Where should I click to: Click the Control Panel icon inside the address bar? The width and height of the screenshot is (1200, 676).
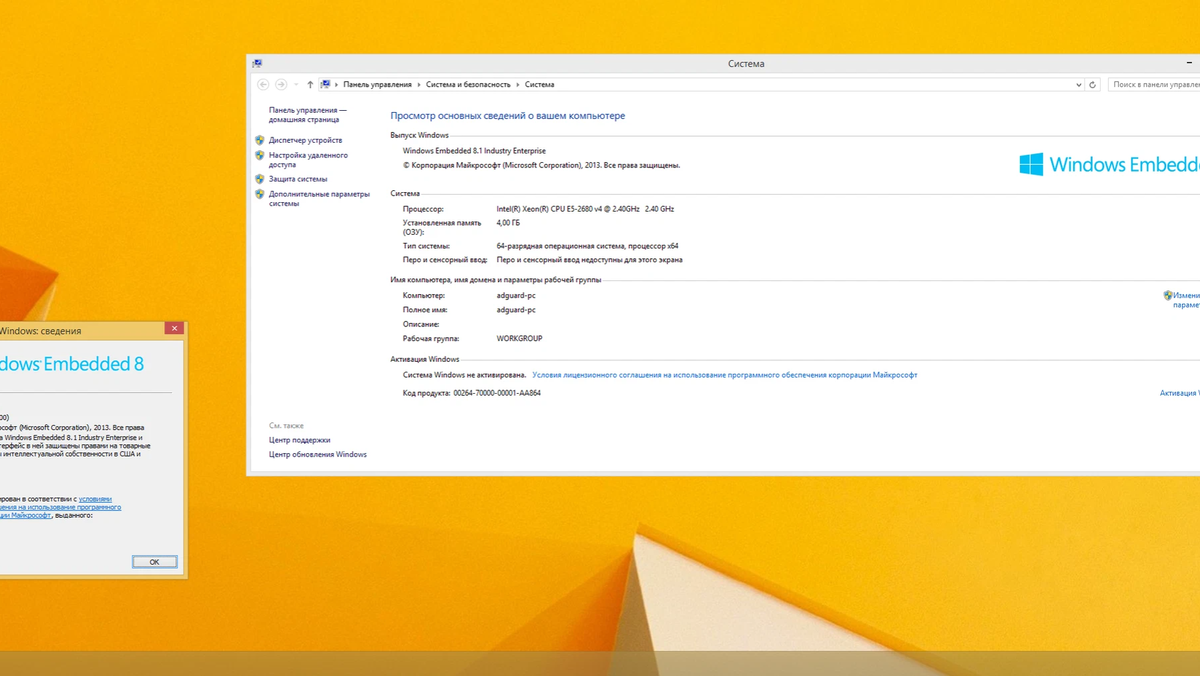tap(324, 84)
